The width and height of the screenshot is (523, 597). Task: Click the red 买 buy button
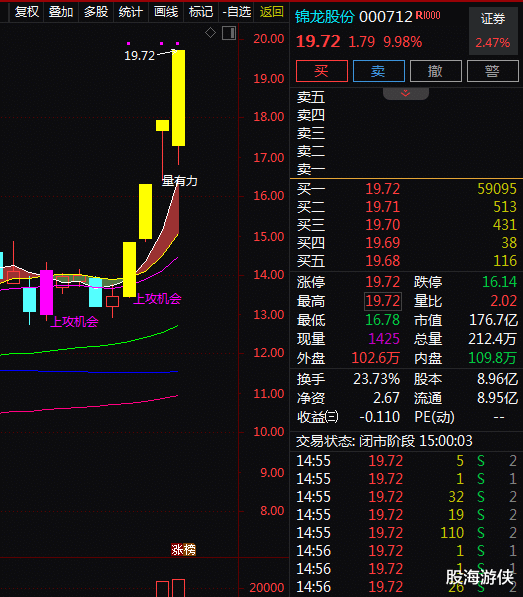322,71
